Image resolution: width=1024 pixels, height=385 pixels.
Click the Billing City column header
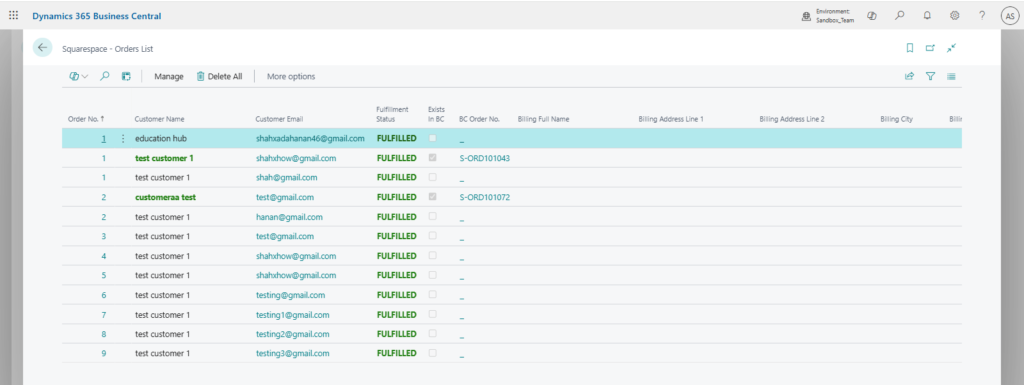tap(897, 119)
